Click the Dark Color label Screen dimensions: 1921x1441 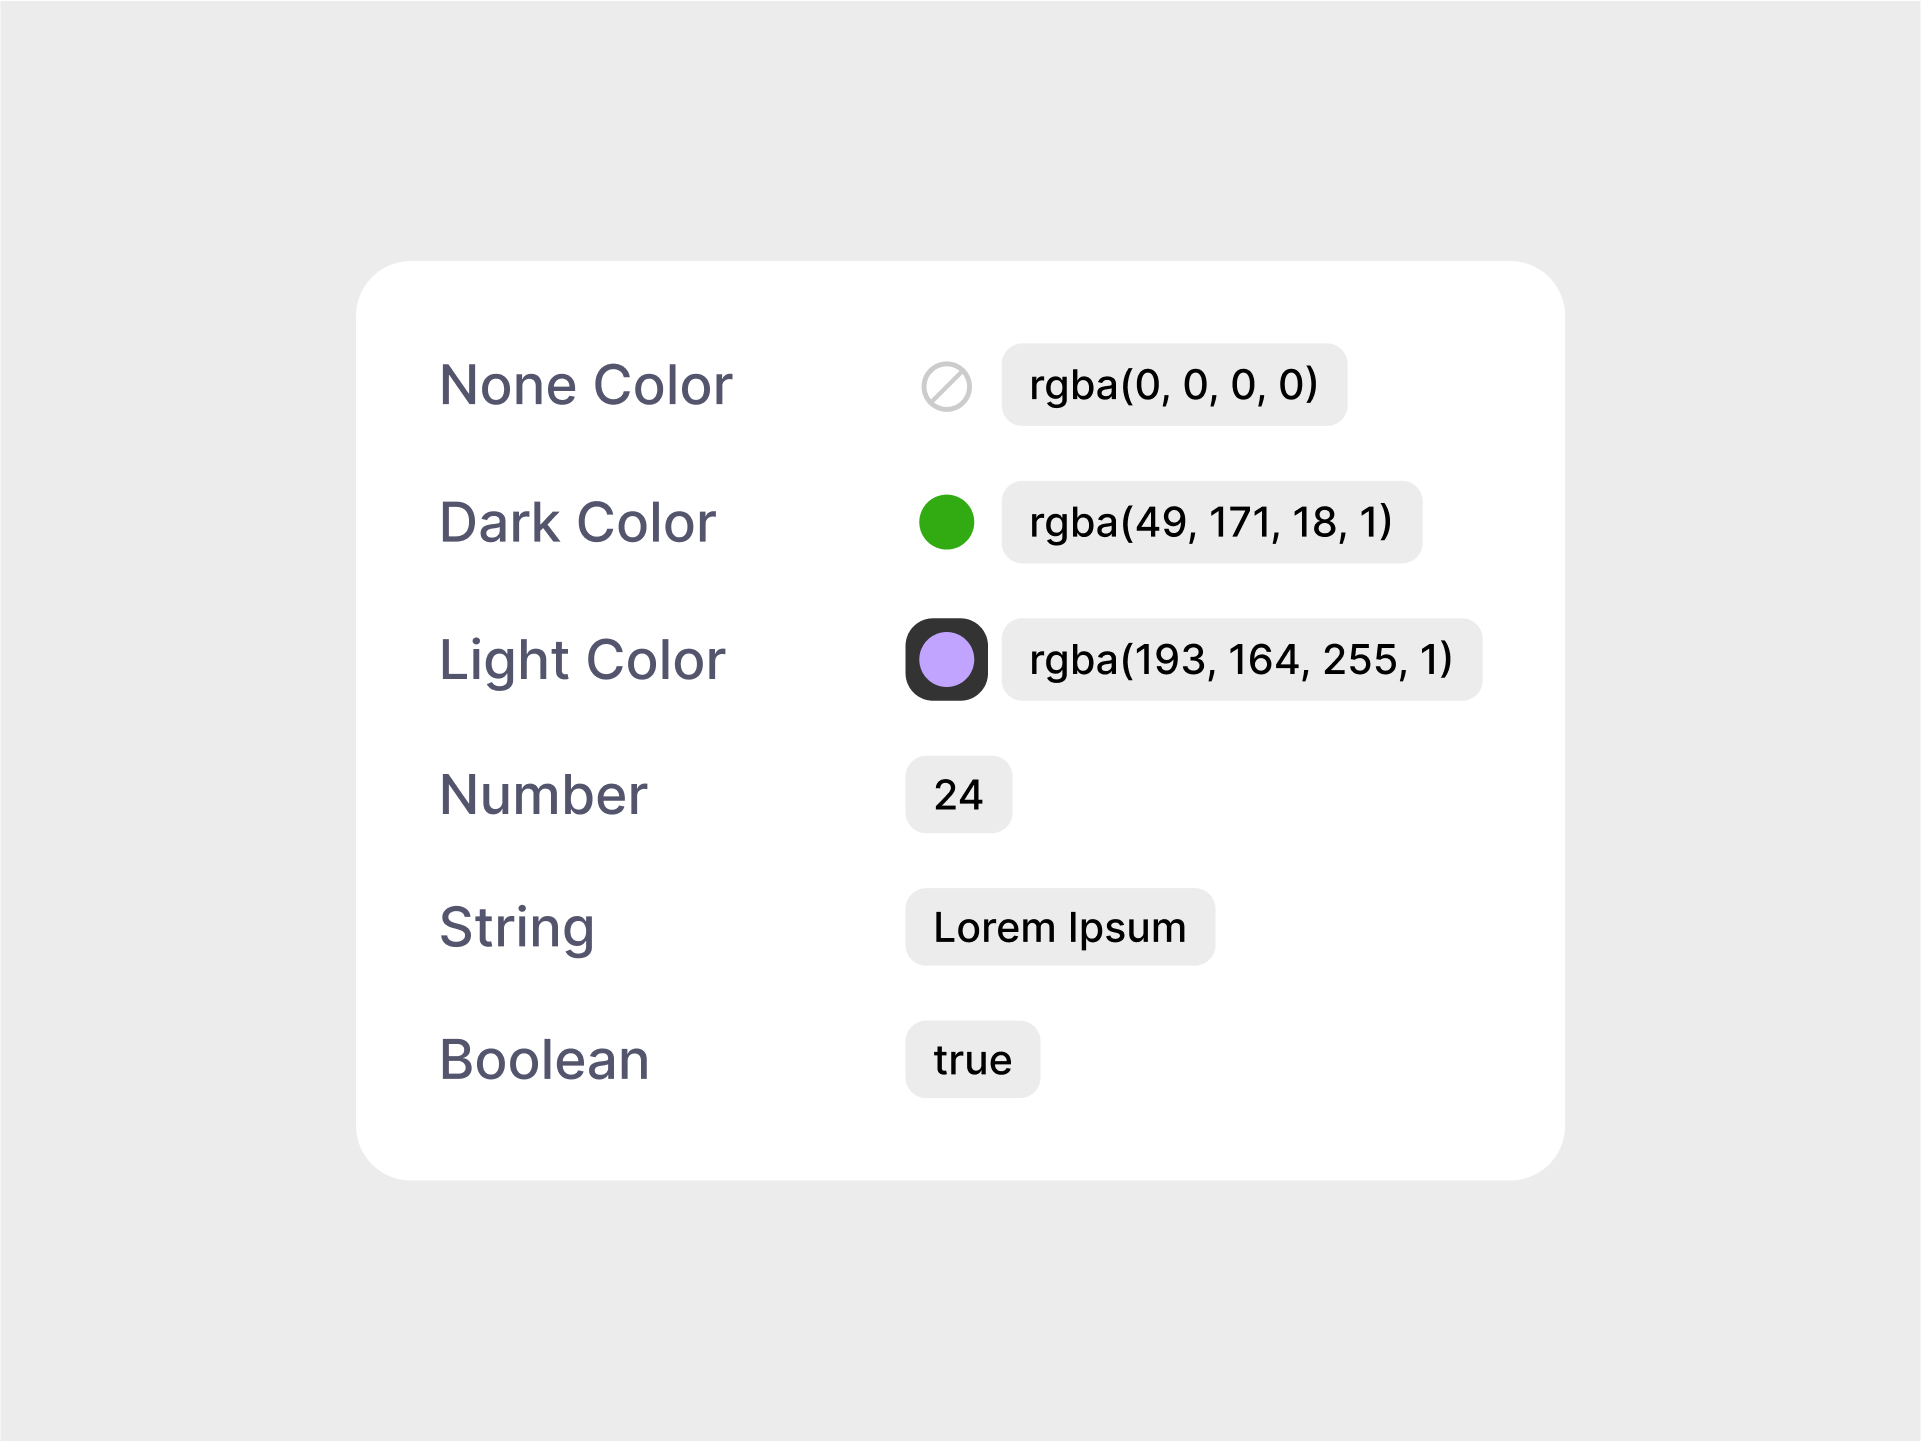[578, 522]
